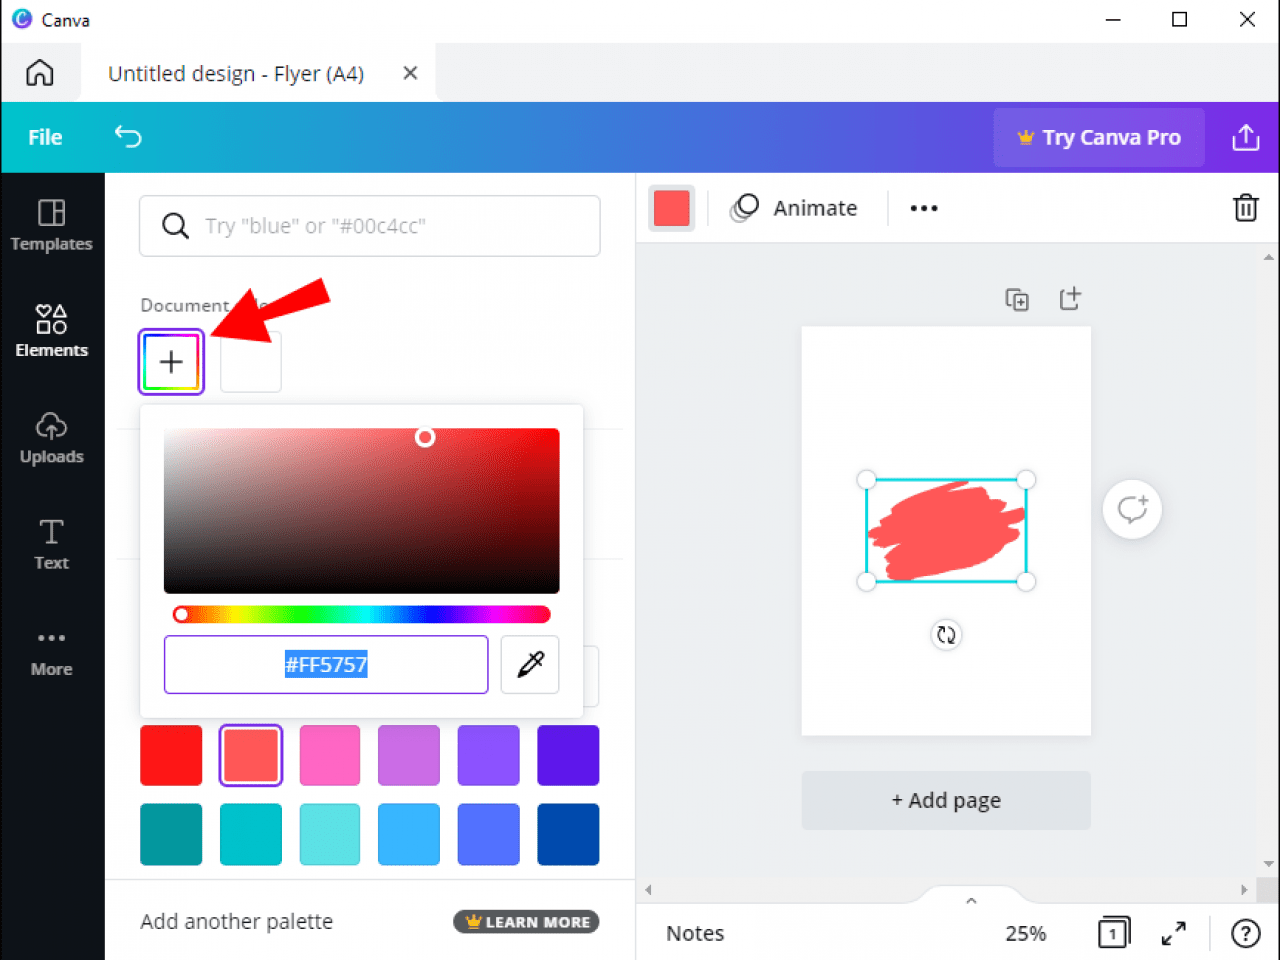
Task: Open the 25% zoom level control
Action: pos(1026,934)
